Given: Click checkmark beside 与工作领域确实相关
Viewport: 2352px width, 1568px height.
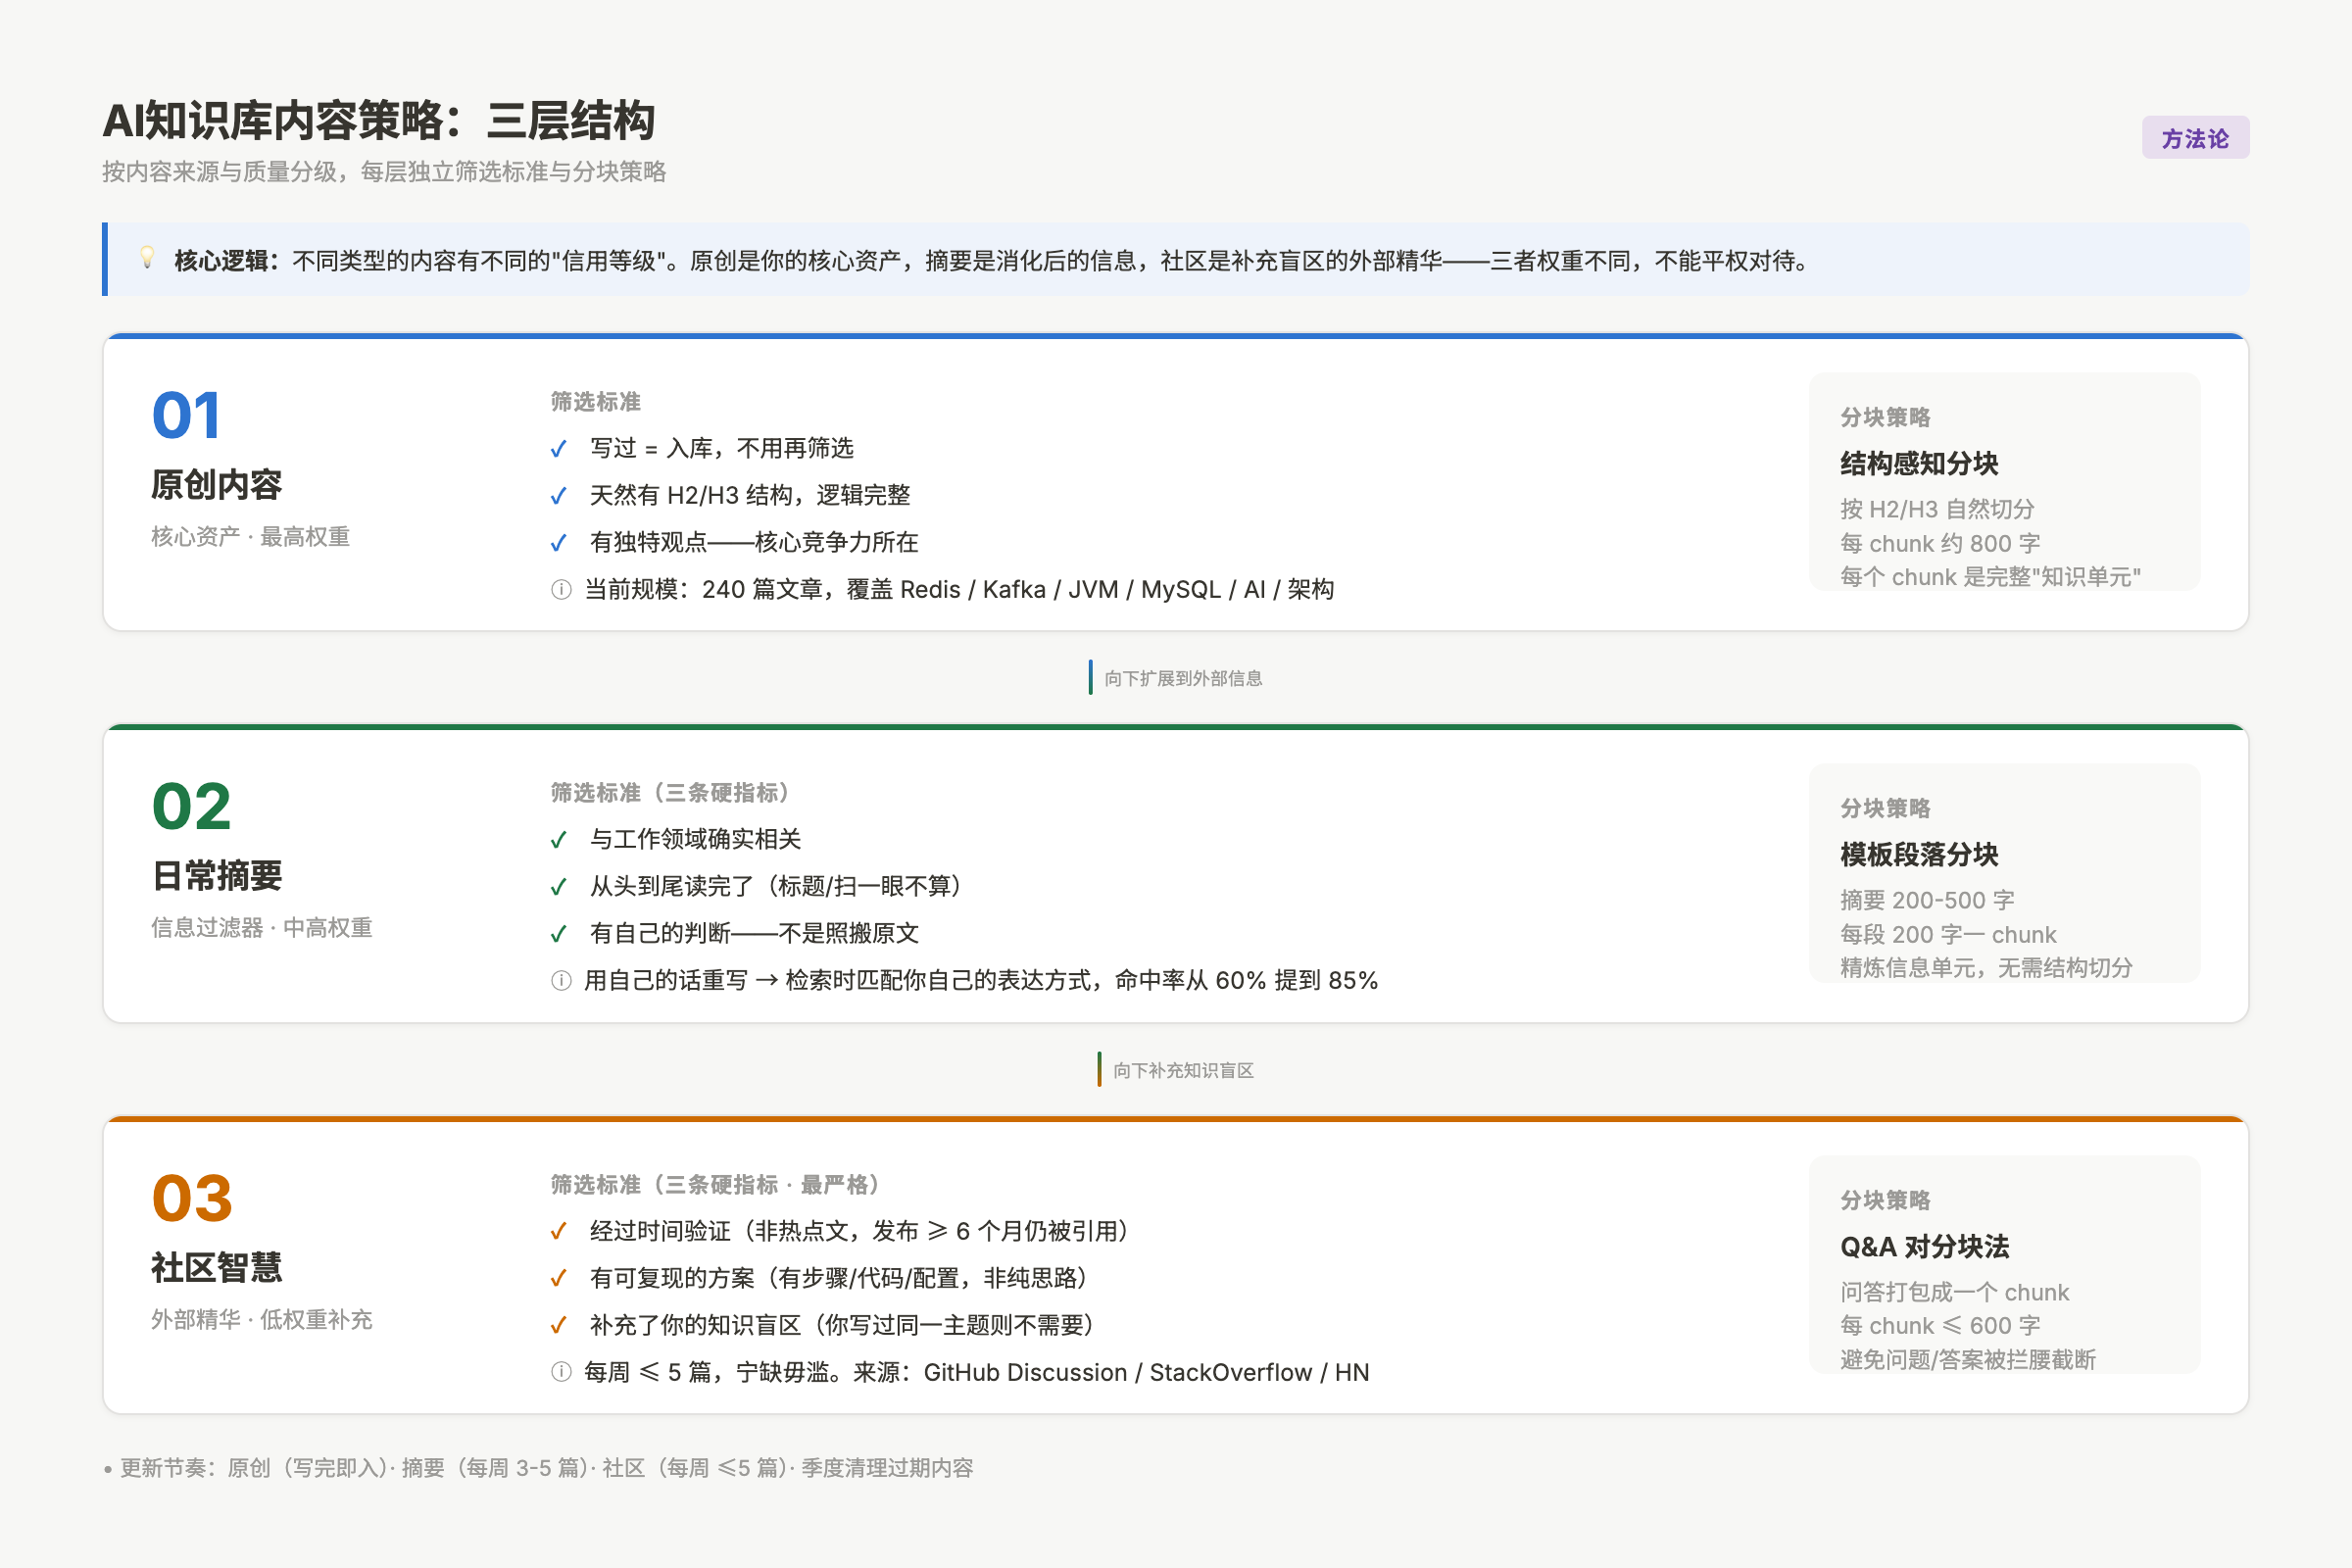Looking at the screenshot, I should click(x=559, y=840).
